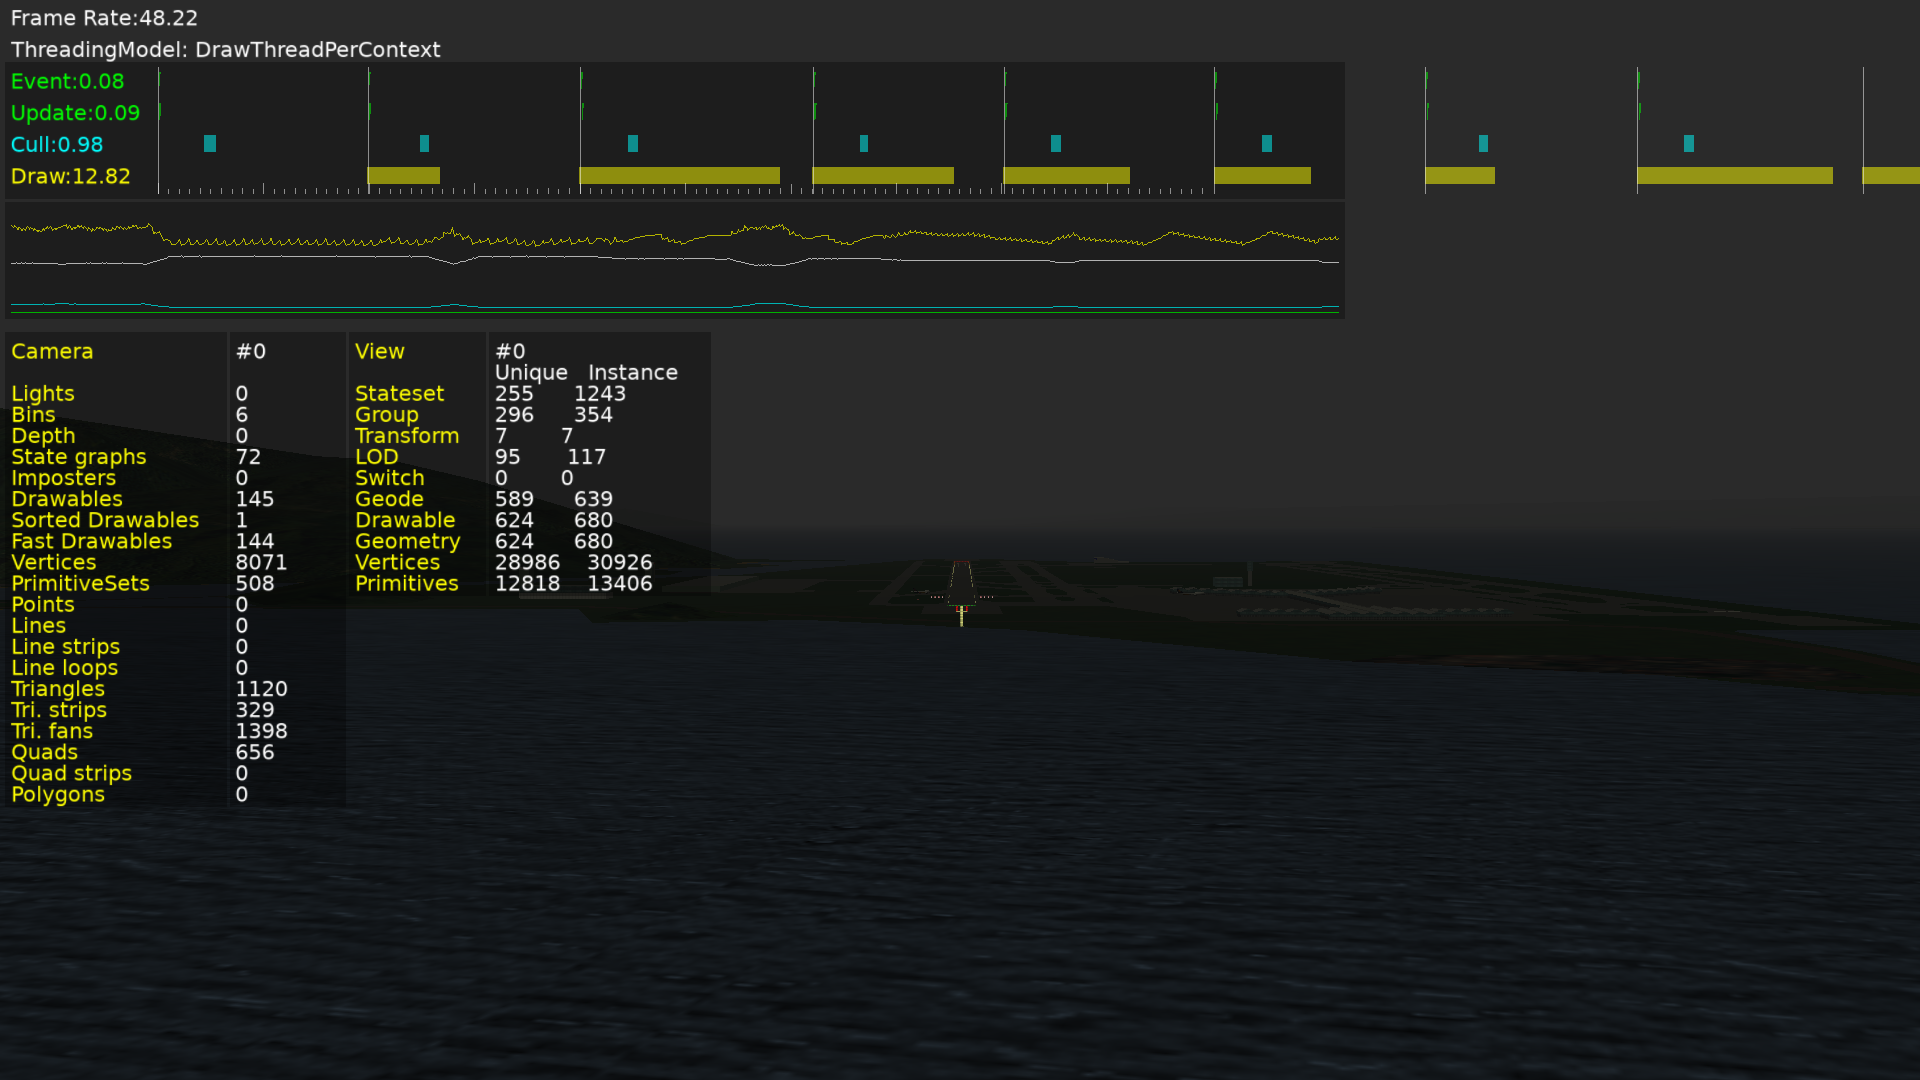Viewport: 1920px width, 1080px height.
Task: Select the Unique column heading
Action: pyautogui.click(x=531, y=373)
